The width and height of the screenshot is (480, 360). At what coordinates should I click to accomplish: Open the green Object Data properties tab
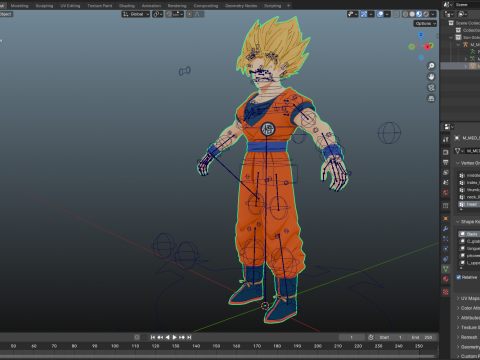(x=446, y=269)
